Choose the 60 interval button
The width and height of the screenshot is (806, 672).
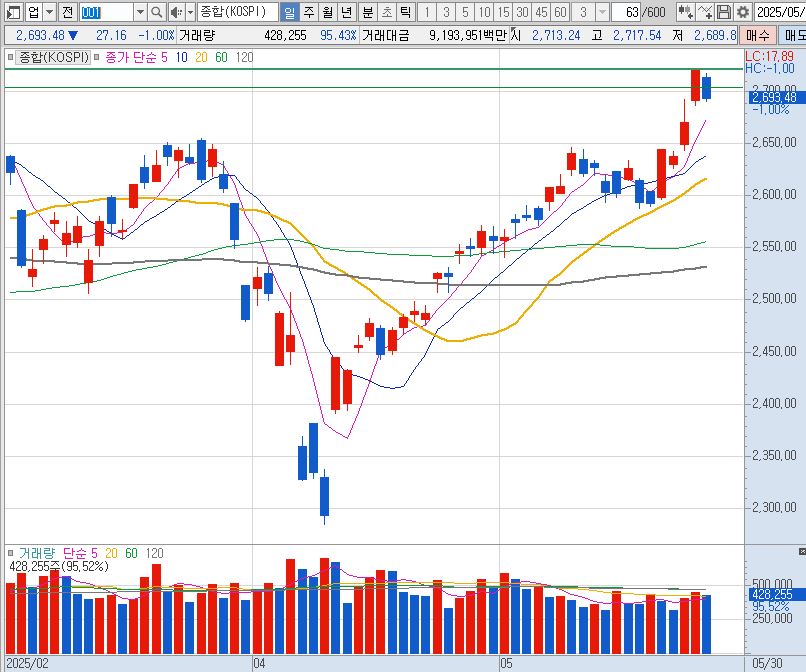[560, 12]
